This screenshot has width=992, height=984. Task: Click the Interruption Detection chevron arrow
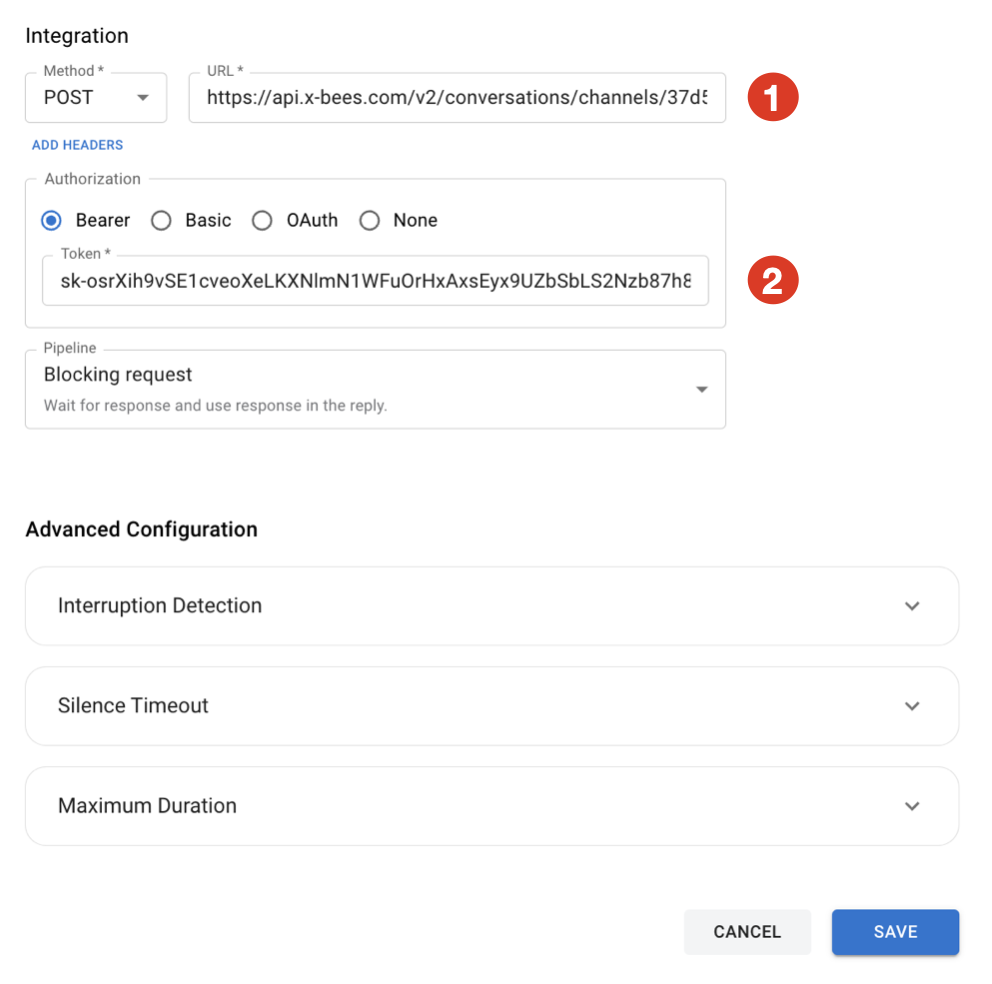click(x=911, y=606)
